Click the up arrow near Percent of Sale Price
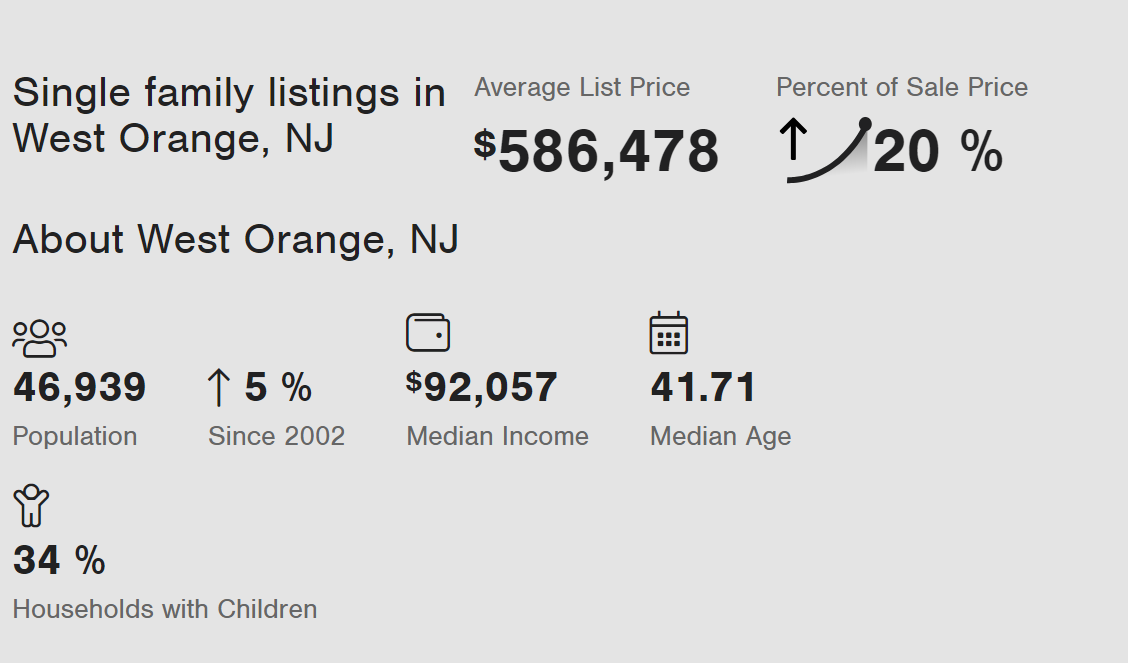The height and width of the screenshot is (663, 1128). click(793, 139)
